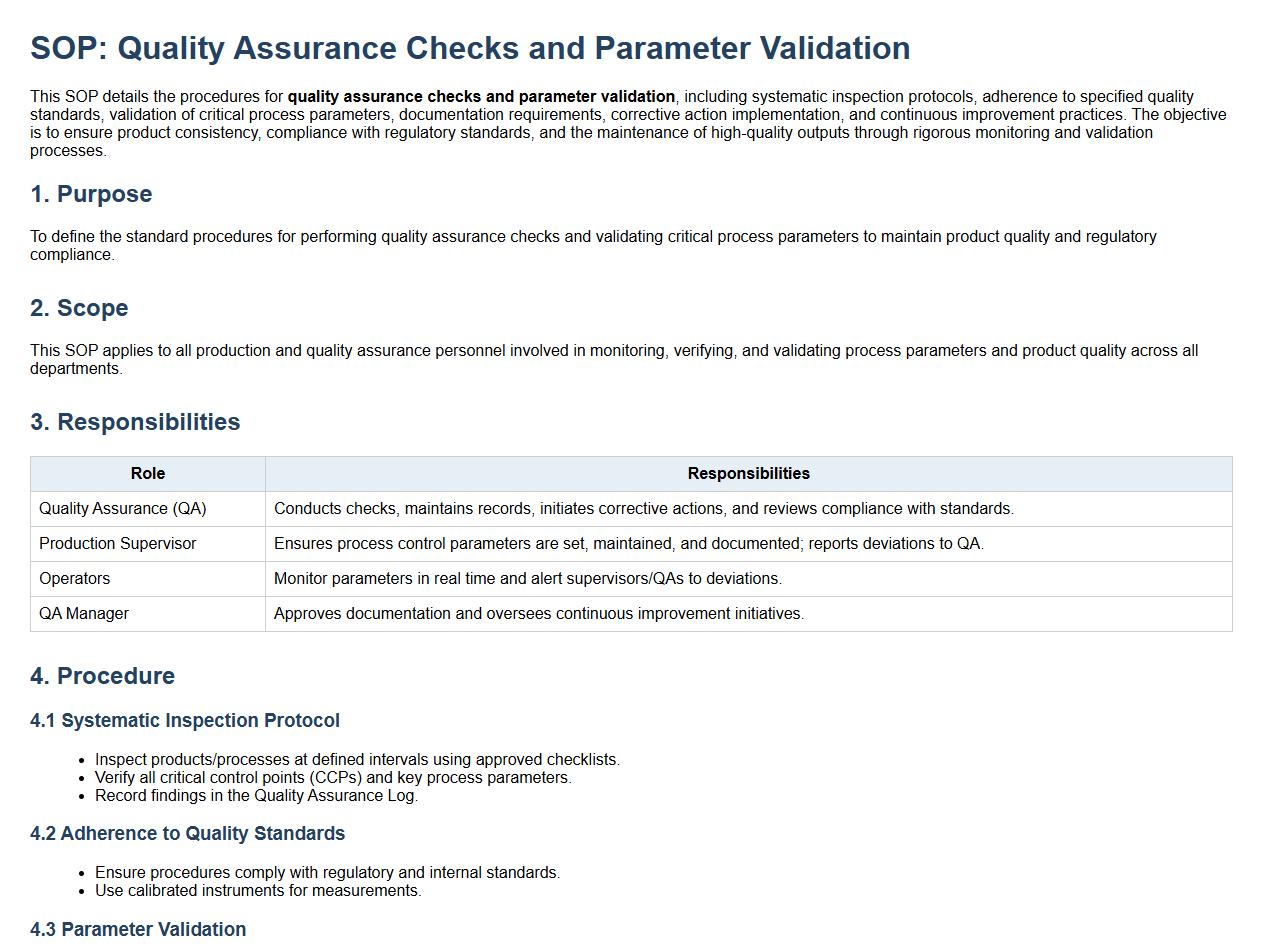Click the '2. Scope' section heading

point(79,308)
